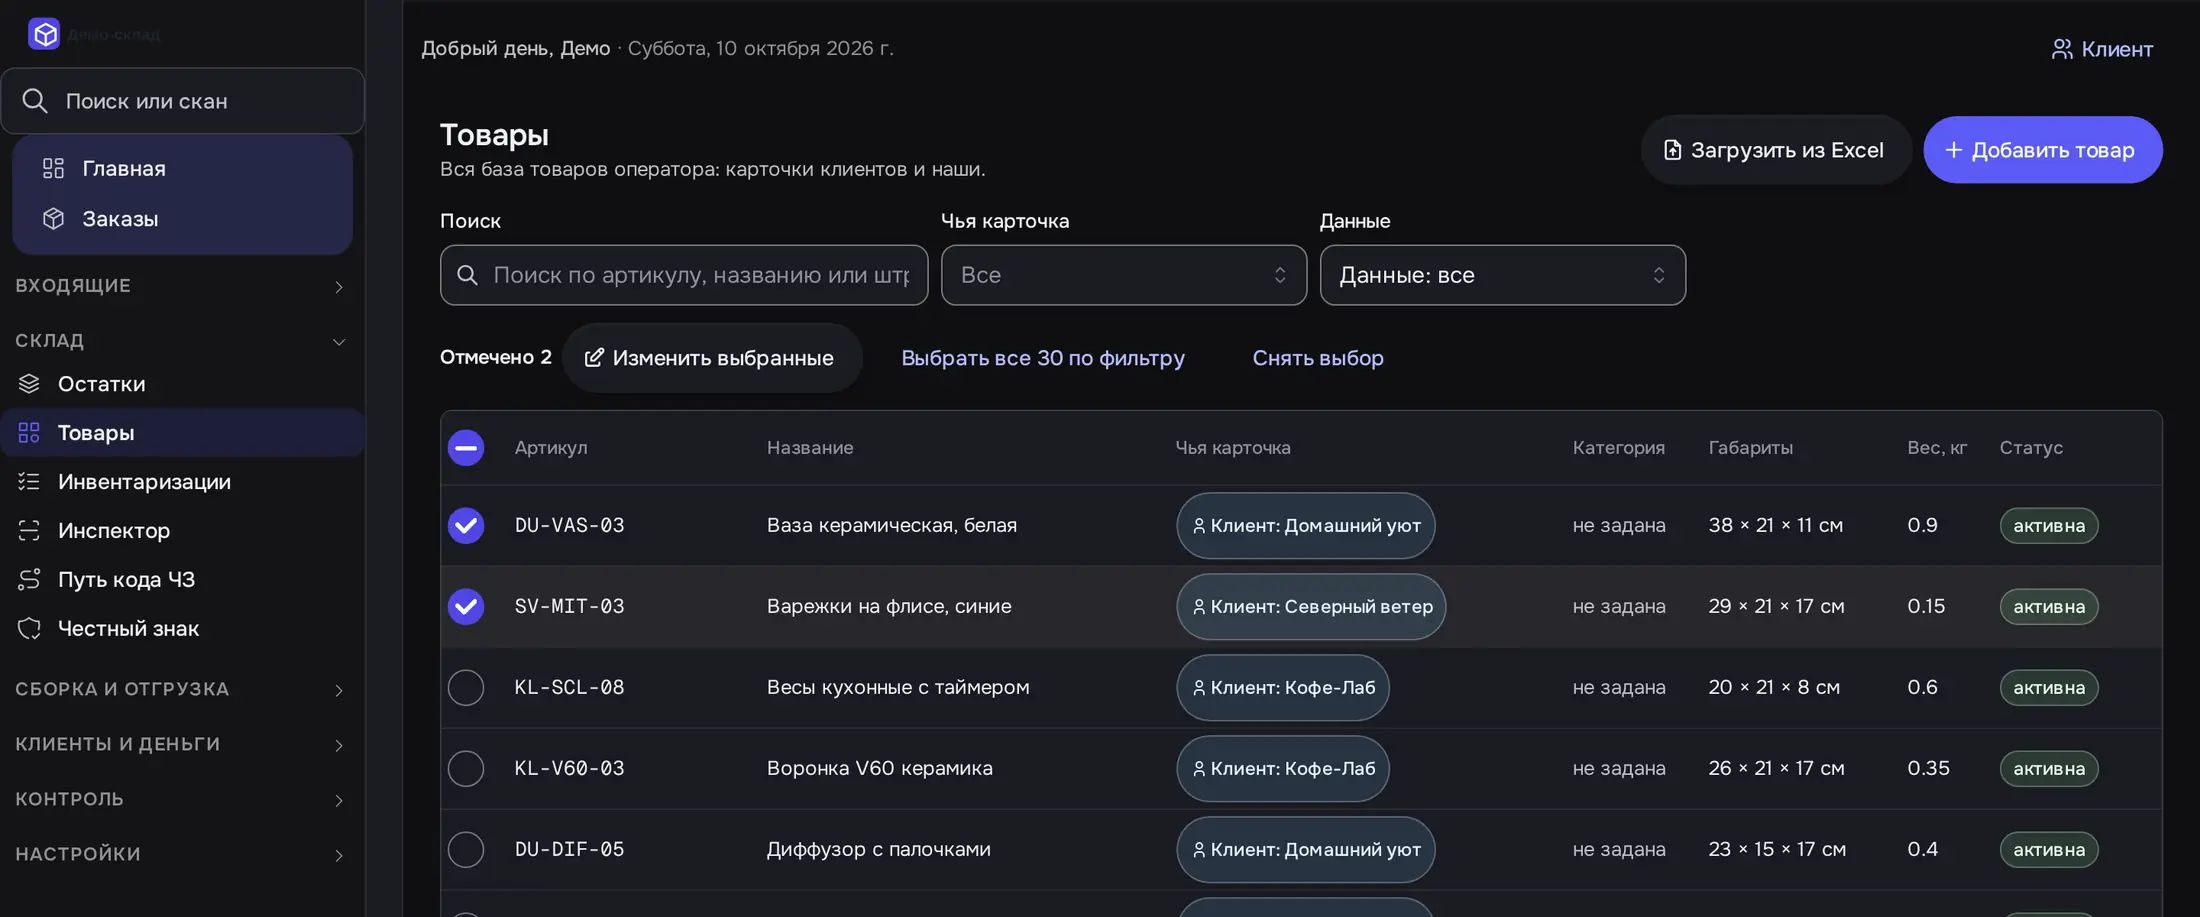
Task: Open Честный знак page
Action: (182, 628)
